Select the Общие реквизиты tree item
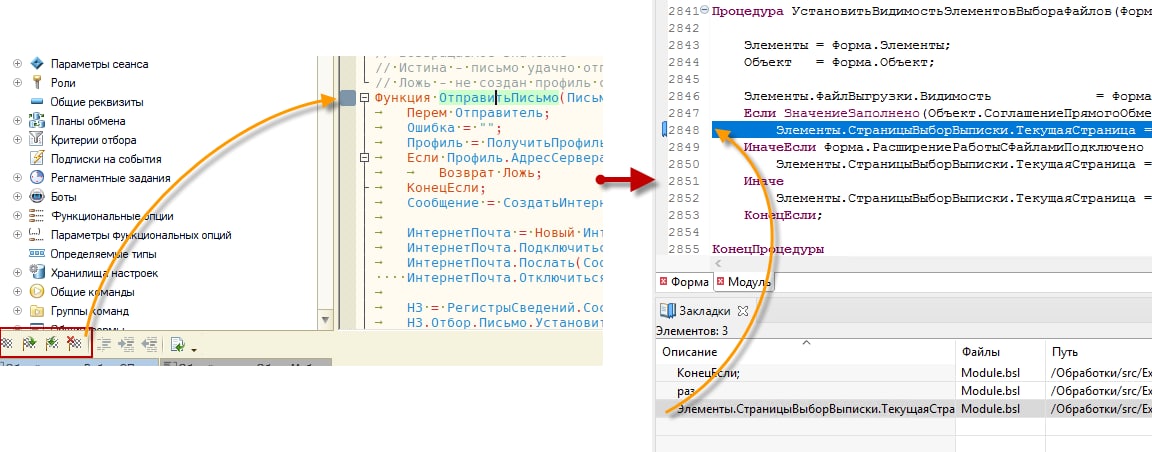The image size is (1152, 452). click(x=97, y=102)
